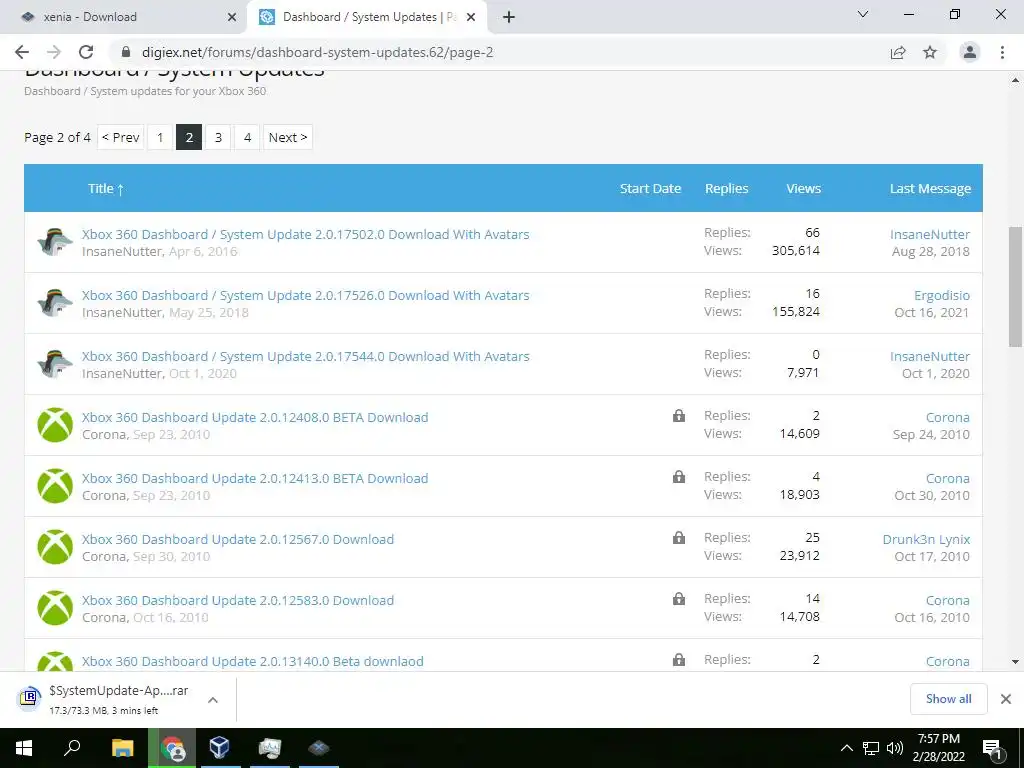
Task: Close the xenia - Download tab
Action: click(x=231, y=17)
